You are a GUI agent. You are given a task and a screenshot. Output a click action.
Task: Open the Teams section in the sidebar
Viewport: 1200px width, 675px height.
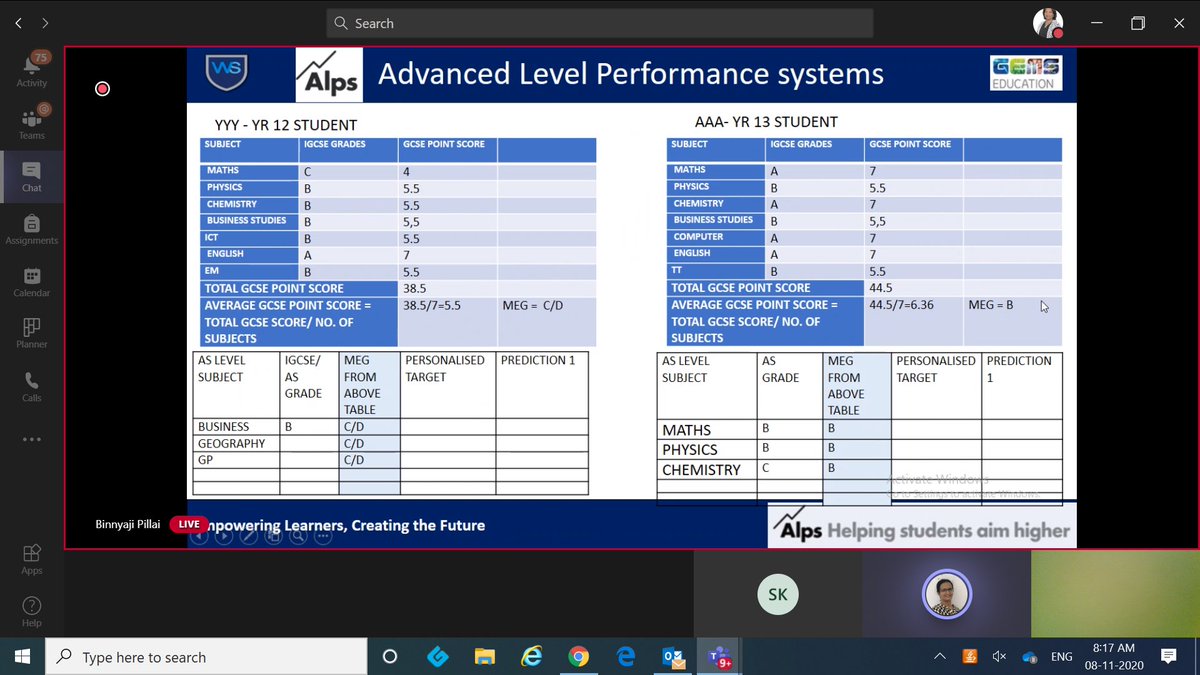31,122
